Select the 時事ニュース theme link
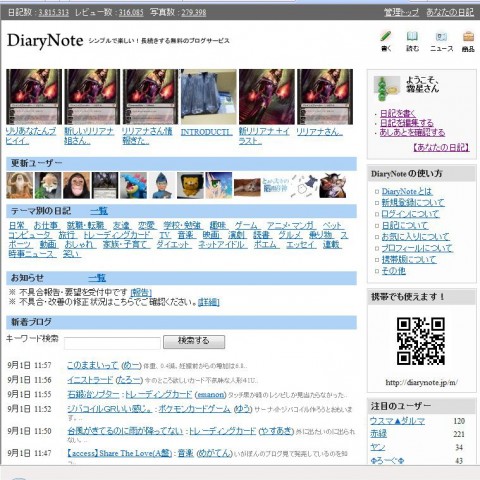The image size is (480, 480). pos(32,254)
